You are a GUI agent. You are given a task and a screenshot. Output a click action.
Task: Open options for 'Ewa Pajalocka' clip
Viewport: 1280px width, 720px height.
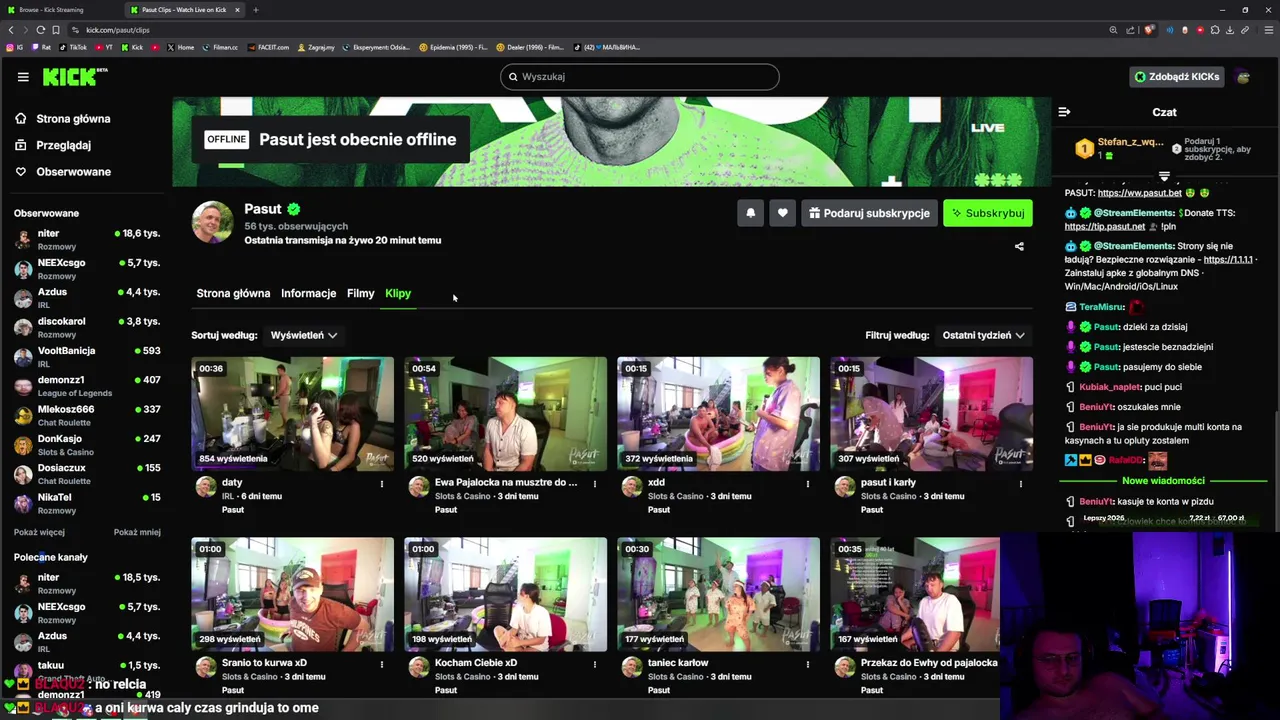click(x=594, y=484)
